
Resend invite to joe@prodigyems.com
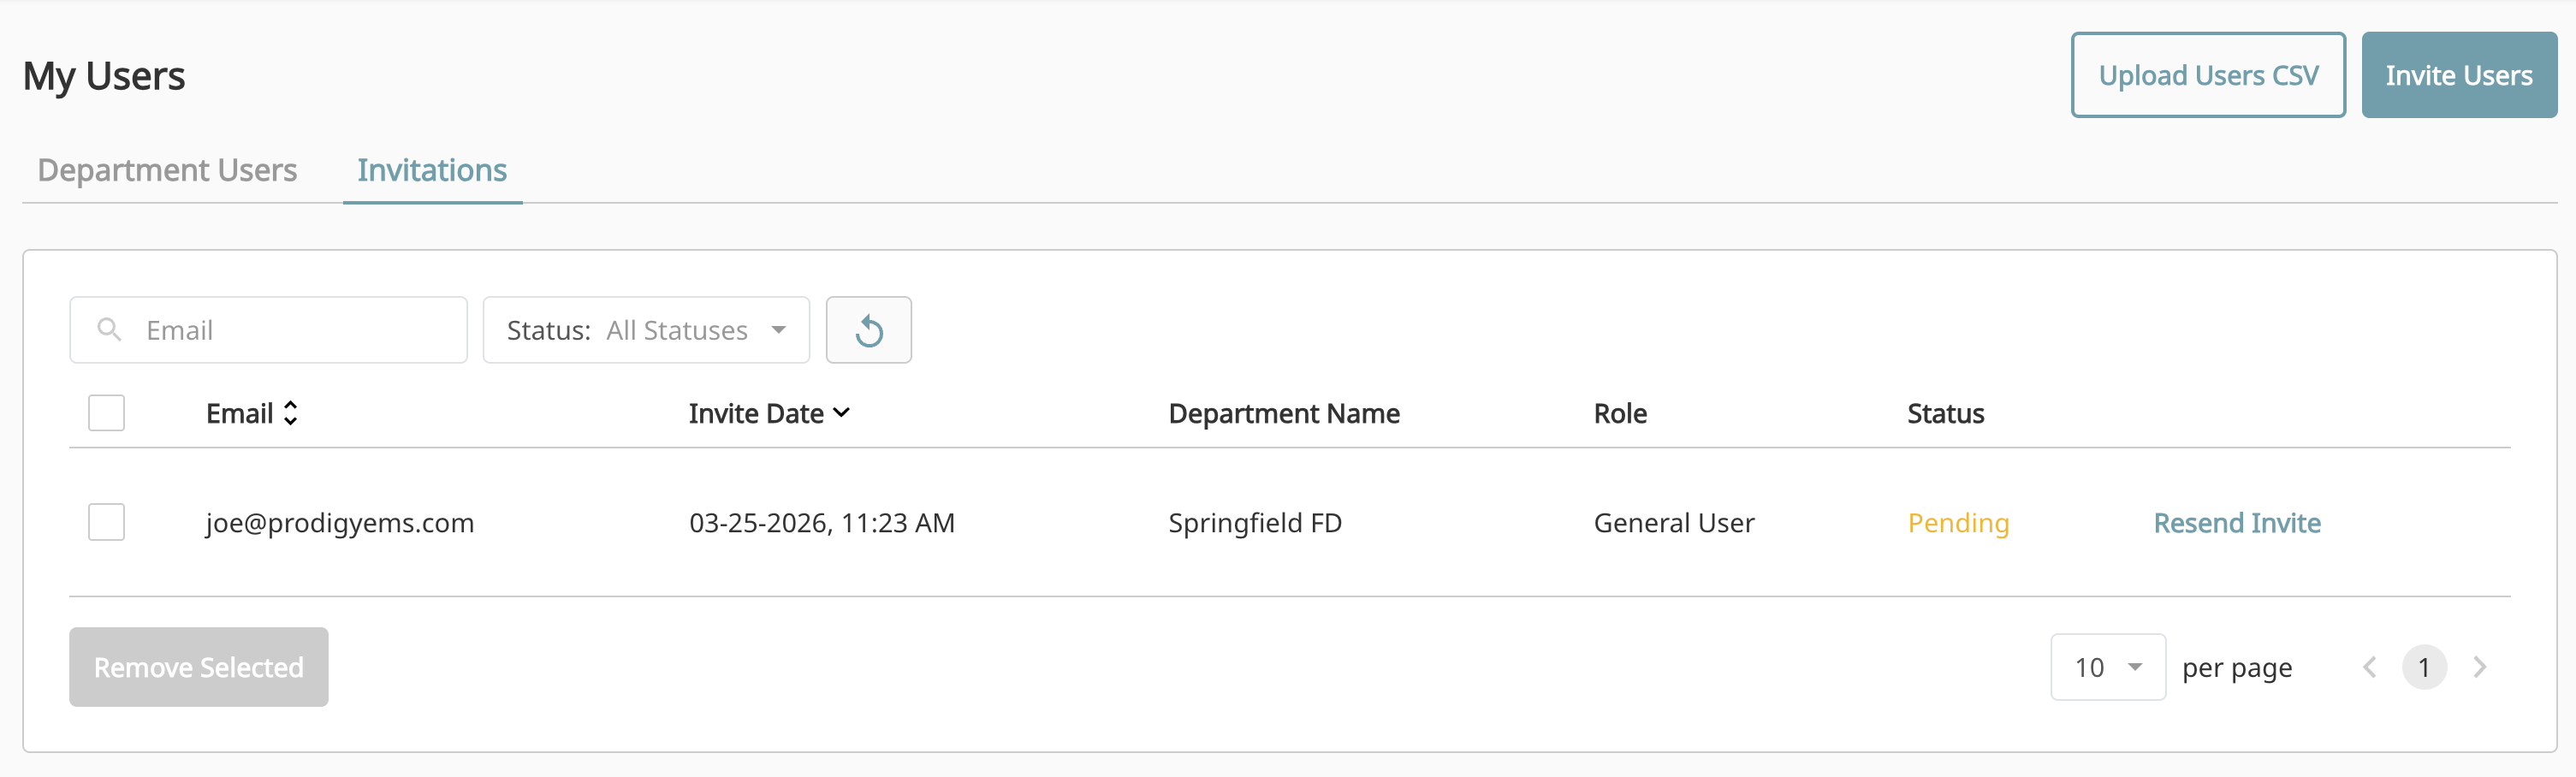click(x=2237, y=521)
